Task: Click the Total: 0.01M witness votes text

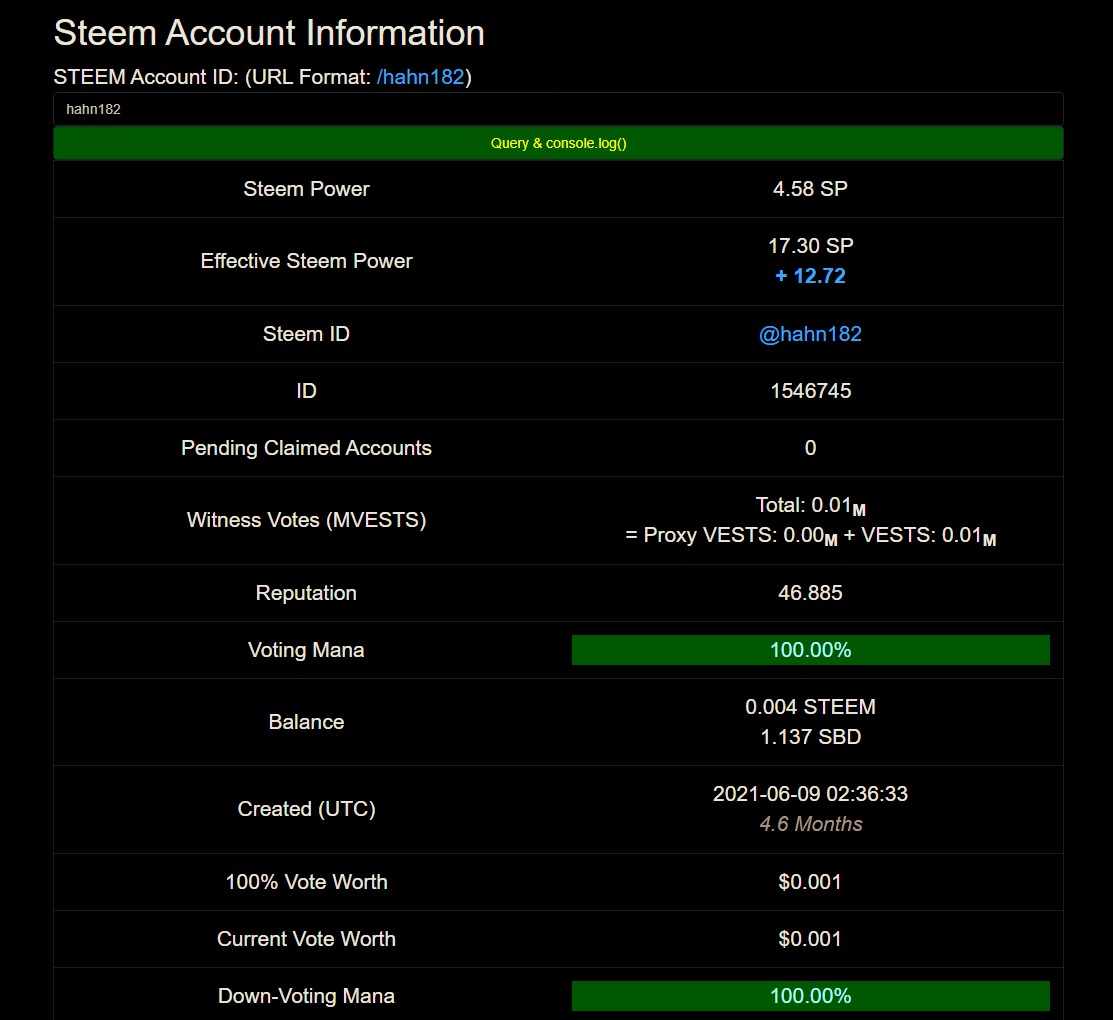Action: (810, 505)
